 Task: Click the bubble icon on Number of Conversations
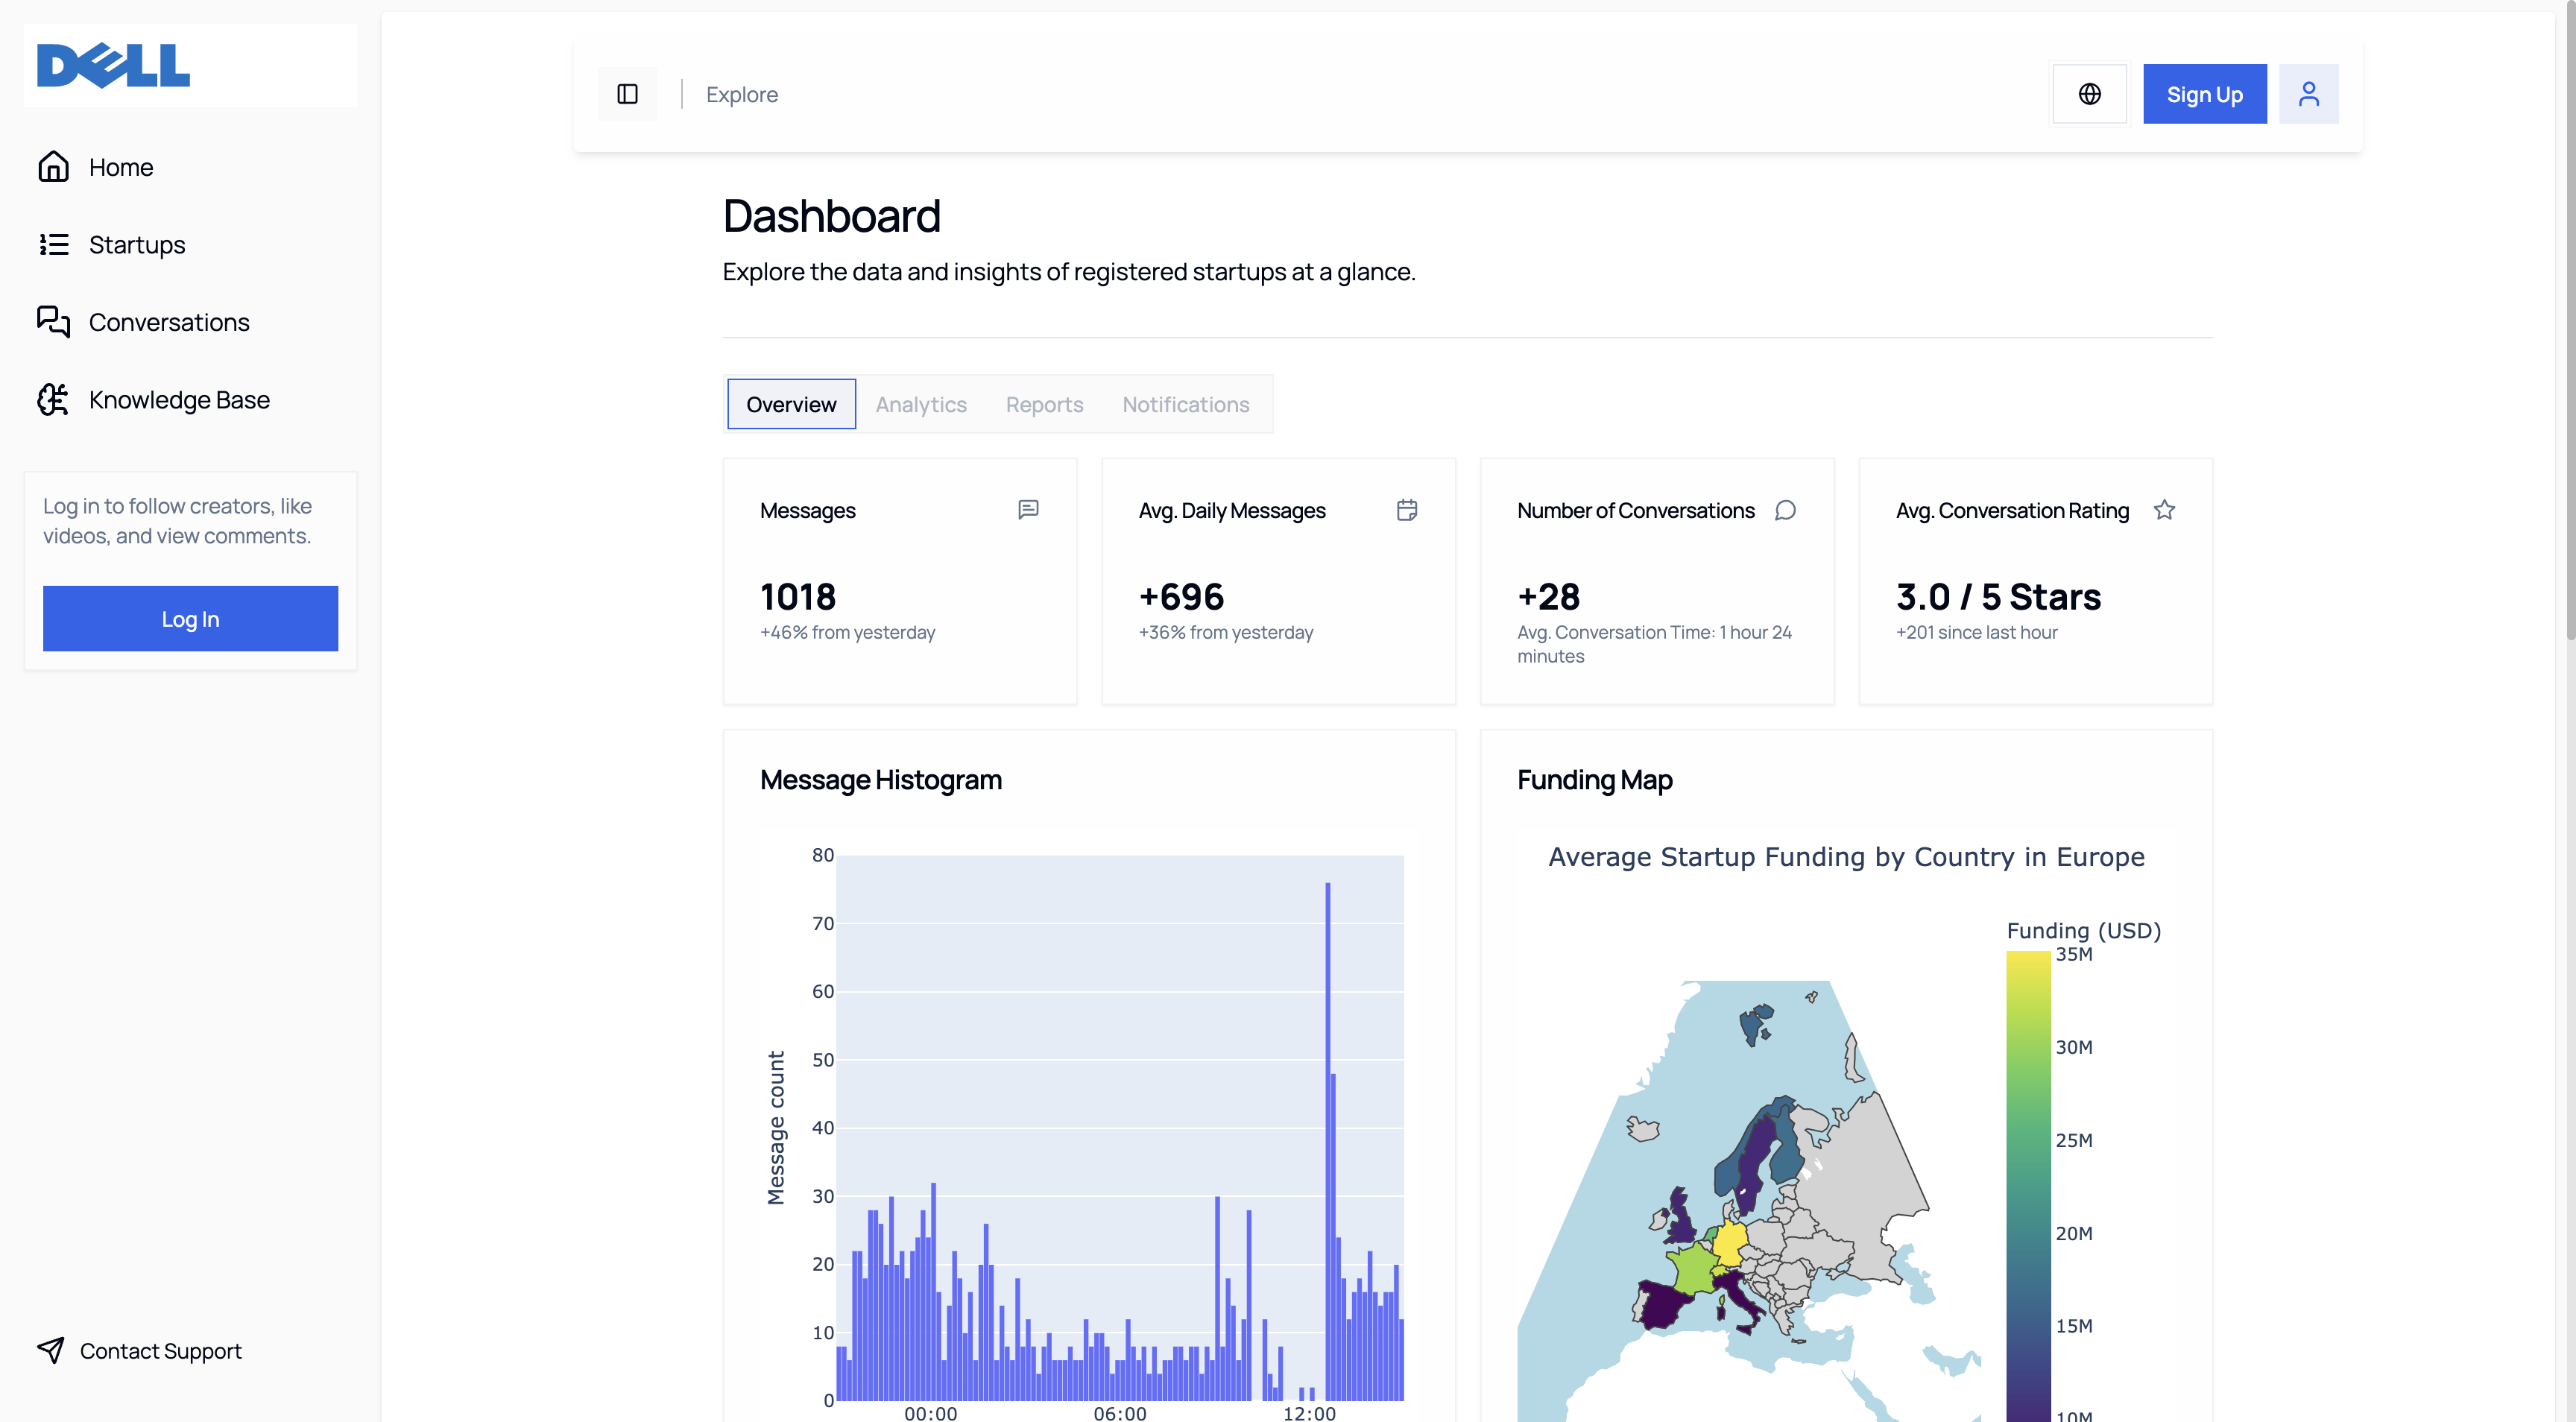click(1785, 510)
